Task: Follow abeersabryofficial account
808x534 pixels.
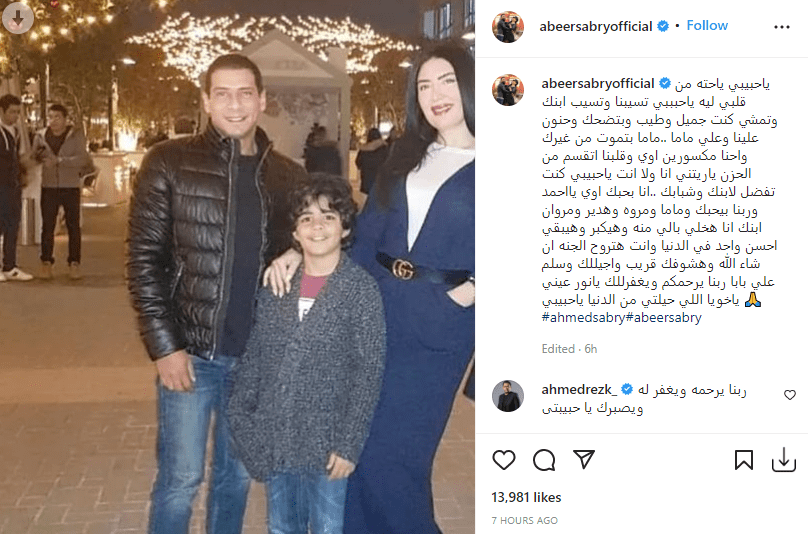Action: pos(707,26)
